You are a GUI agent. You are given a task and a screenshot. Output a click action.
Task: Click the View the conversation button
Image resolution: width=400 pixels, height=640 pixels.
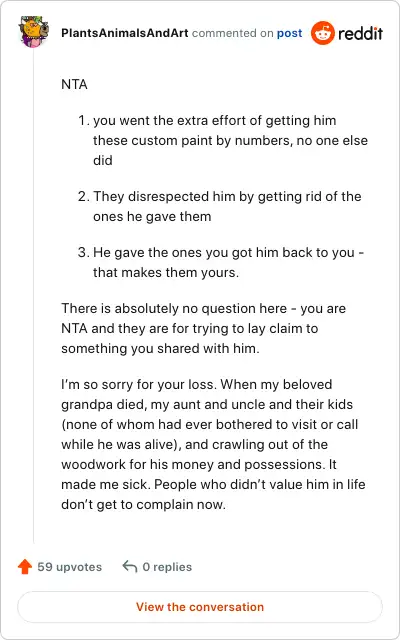[x=200, y=607]
